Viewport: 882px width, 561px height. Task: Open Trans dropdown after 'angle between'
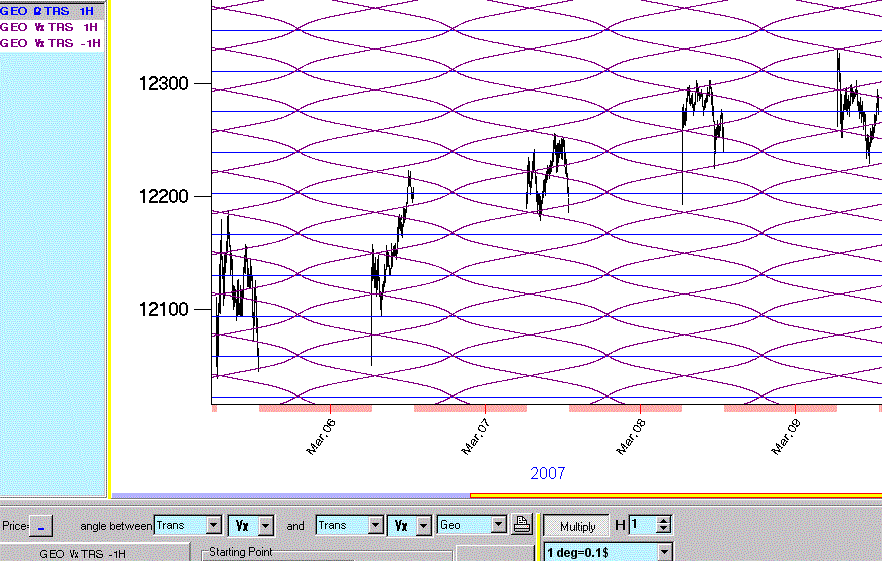point(187,525)
